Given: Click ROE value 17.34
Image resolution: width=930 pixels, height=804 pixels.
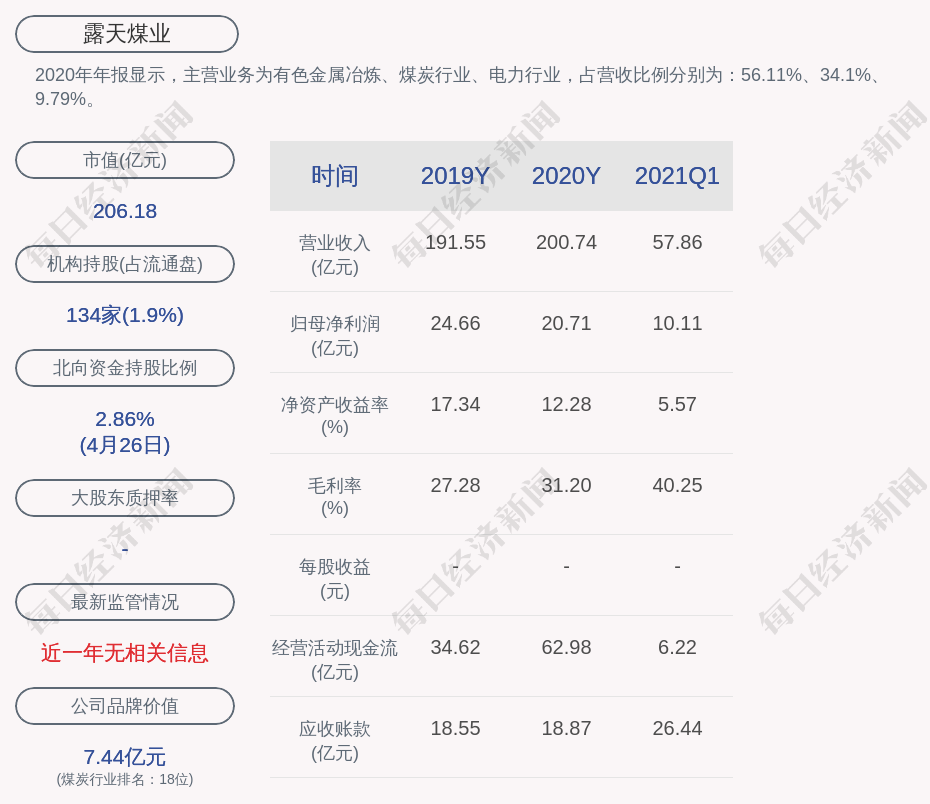Looking at the screenshot, I should 456,404.
